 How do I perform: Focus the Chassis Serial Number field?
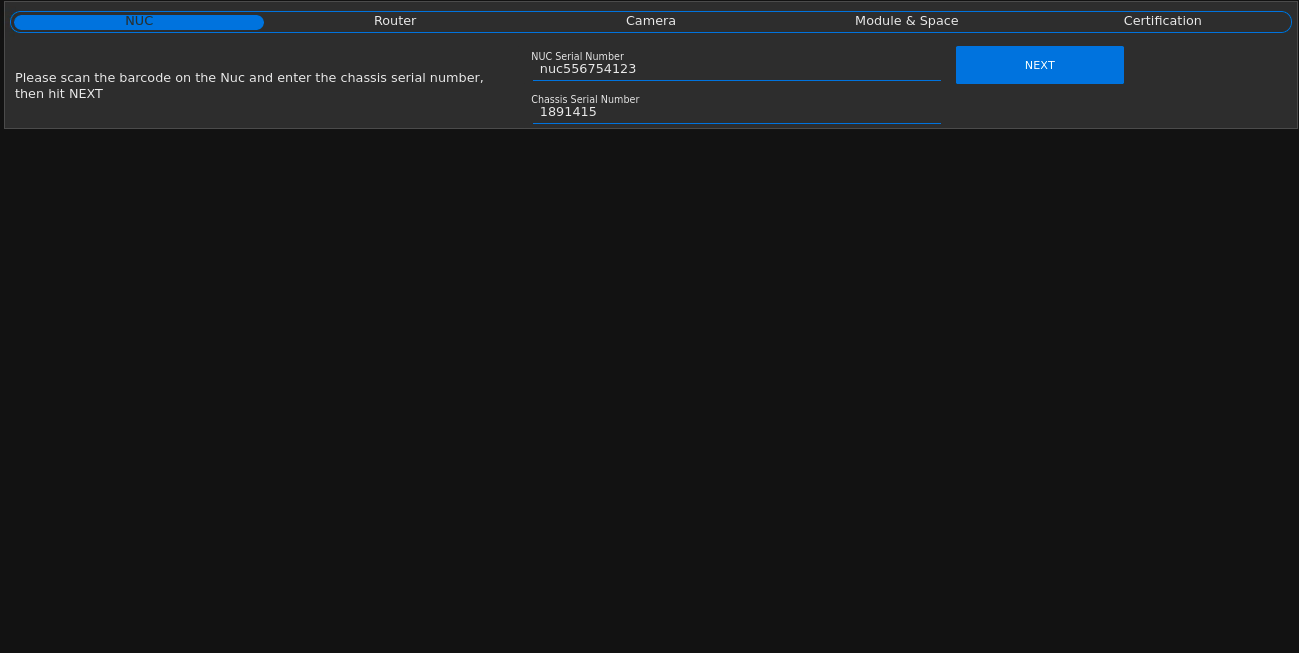[x=736, y=112]
